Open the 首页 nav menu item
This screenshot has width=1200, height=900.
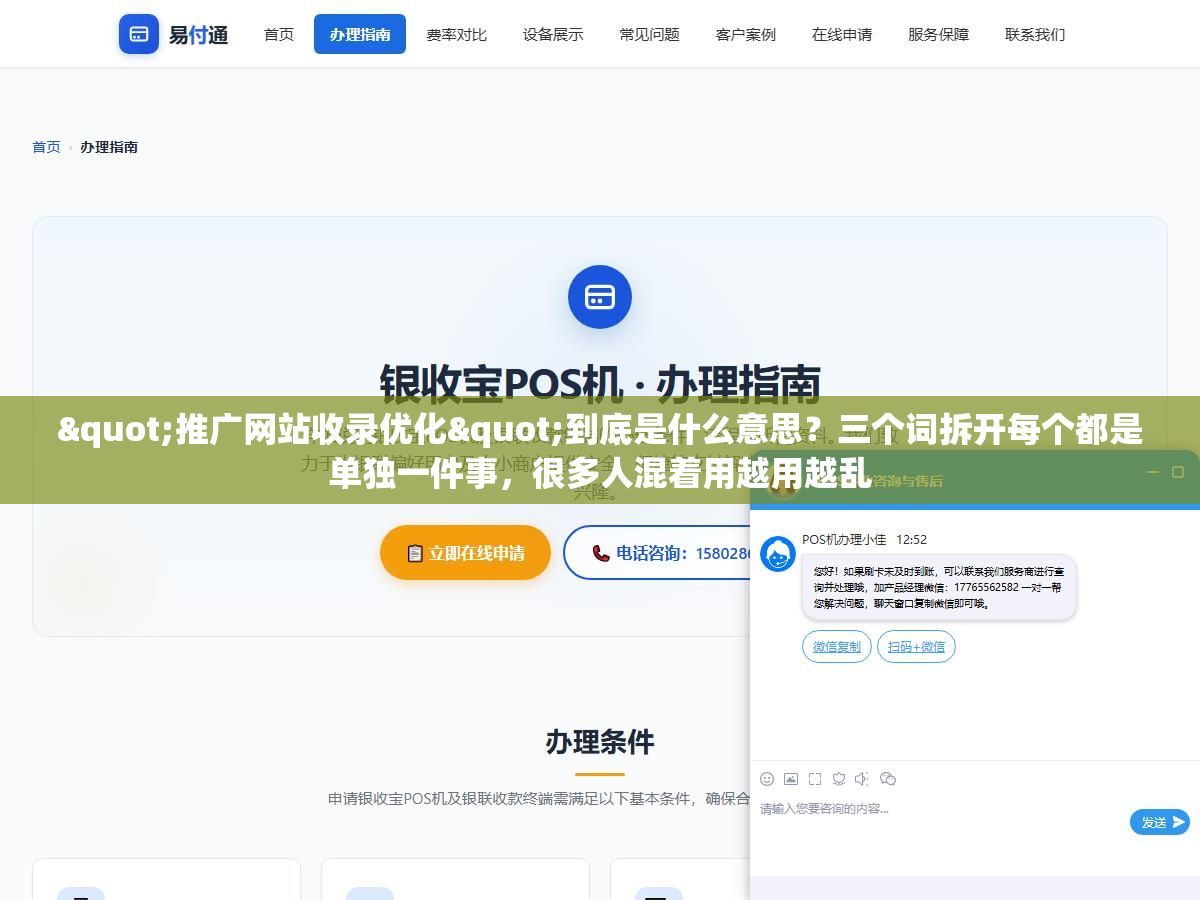(279, 34)
